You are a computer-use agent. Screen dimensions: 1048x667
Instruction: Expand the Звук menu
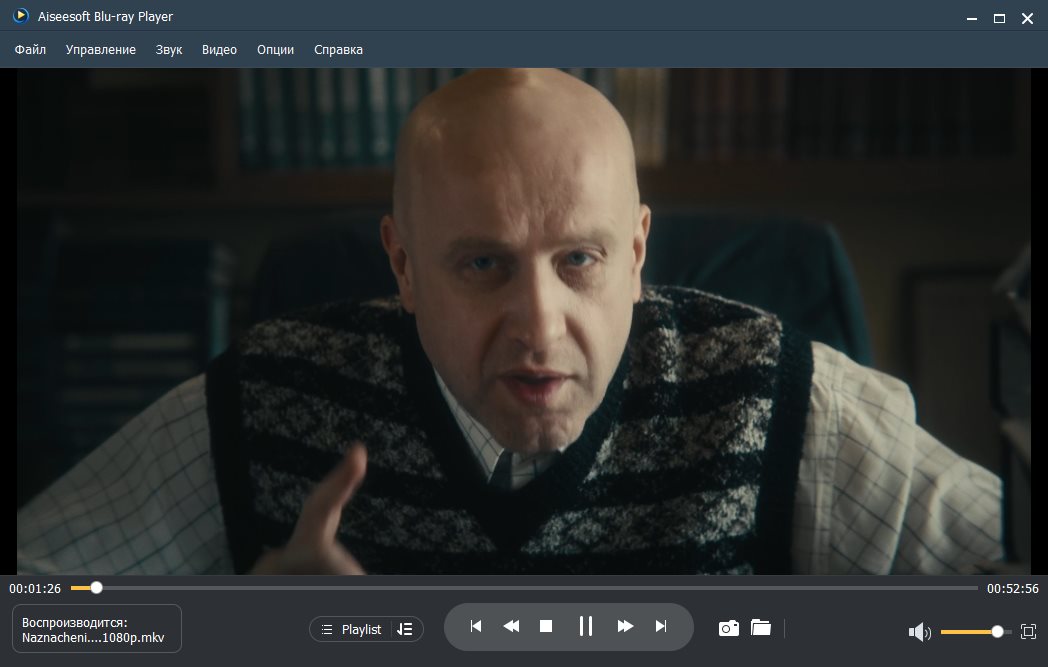click(x=169, y=49)
